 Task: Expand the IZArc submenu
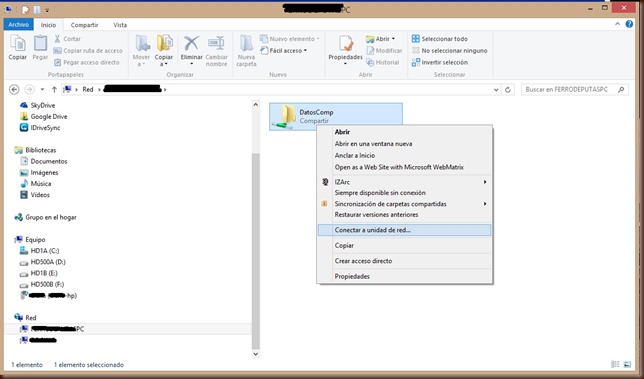[x=405, y=181]
